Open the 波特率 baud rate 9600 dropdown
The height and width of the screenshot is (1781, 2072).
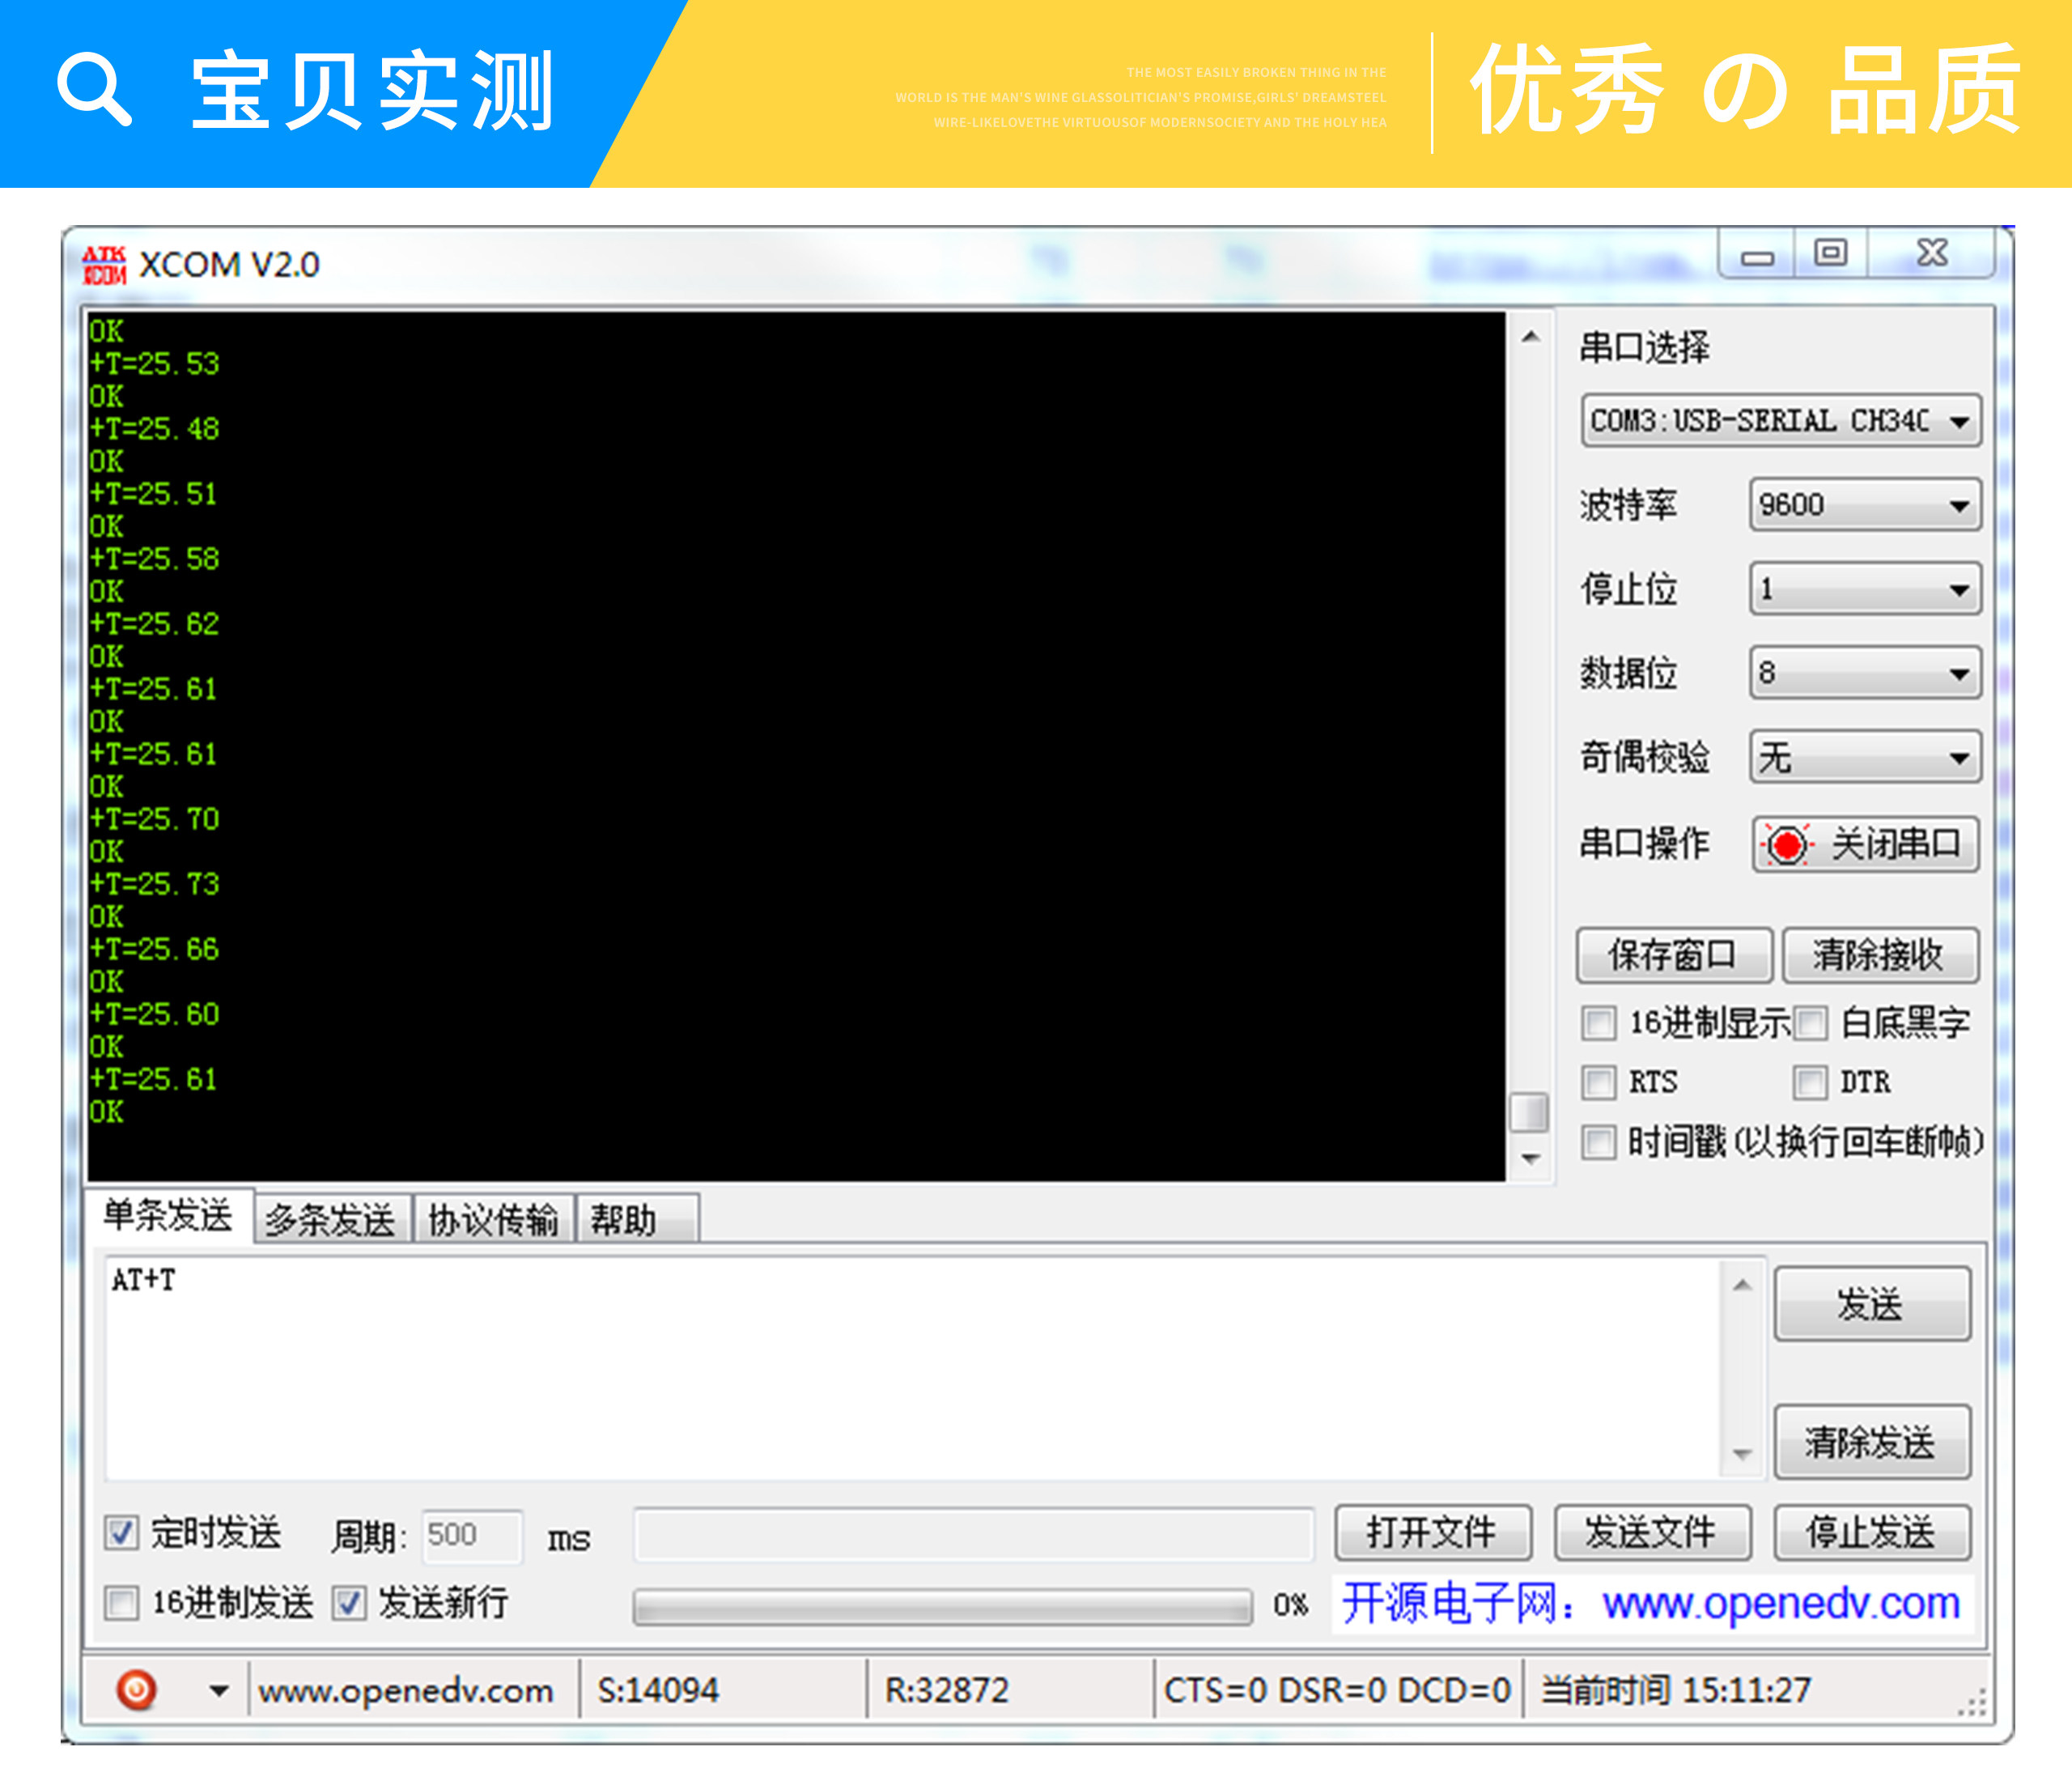(x=1865, y=505)
